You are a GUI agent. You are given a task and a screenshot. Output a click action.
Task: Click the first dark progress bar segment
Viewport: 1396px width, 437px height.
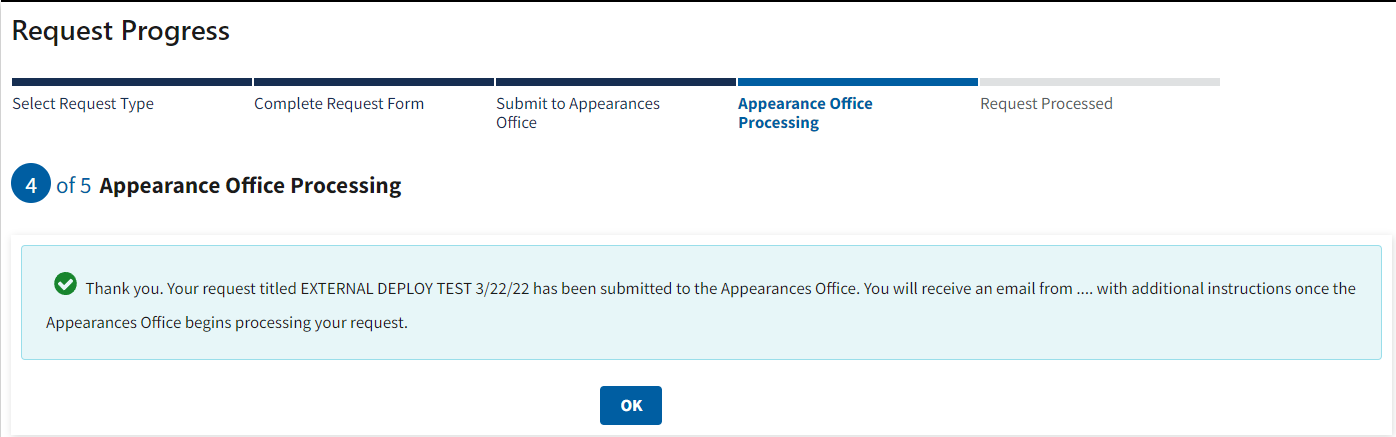[132, 82]
